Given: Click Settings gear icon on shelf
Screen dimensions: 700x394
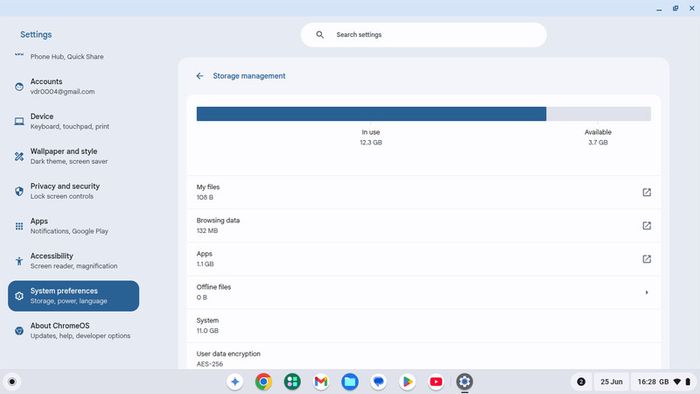Looking at the screenshot, I should (x=464, y=382).
